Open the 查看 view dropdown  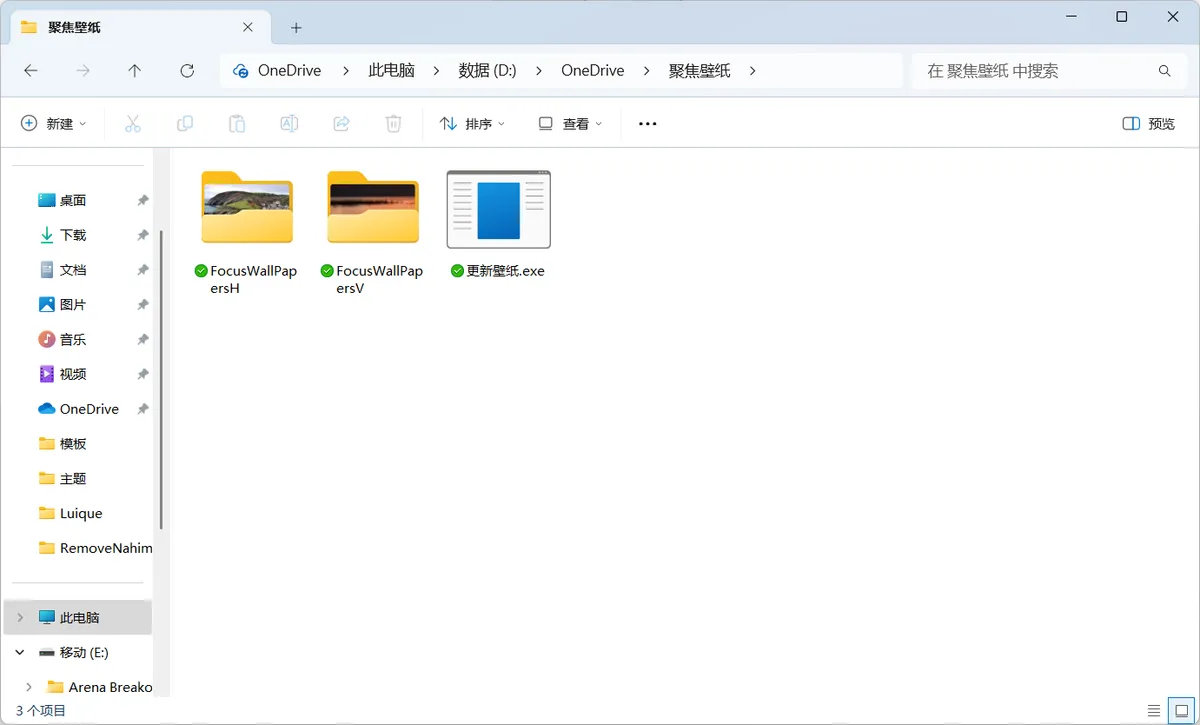[x=571, y=124]
